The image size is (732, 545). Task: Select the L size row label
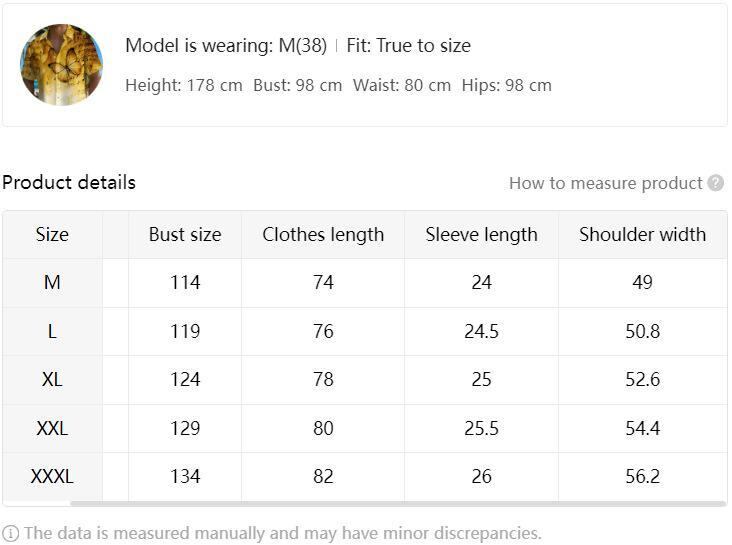(x=52, y=331)
